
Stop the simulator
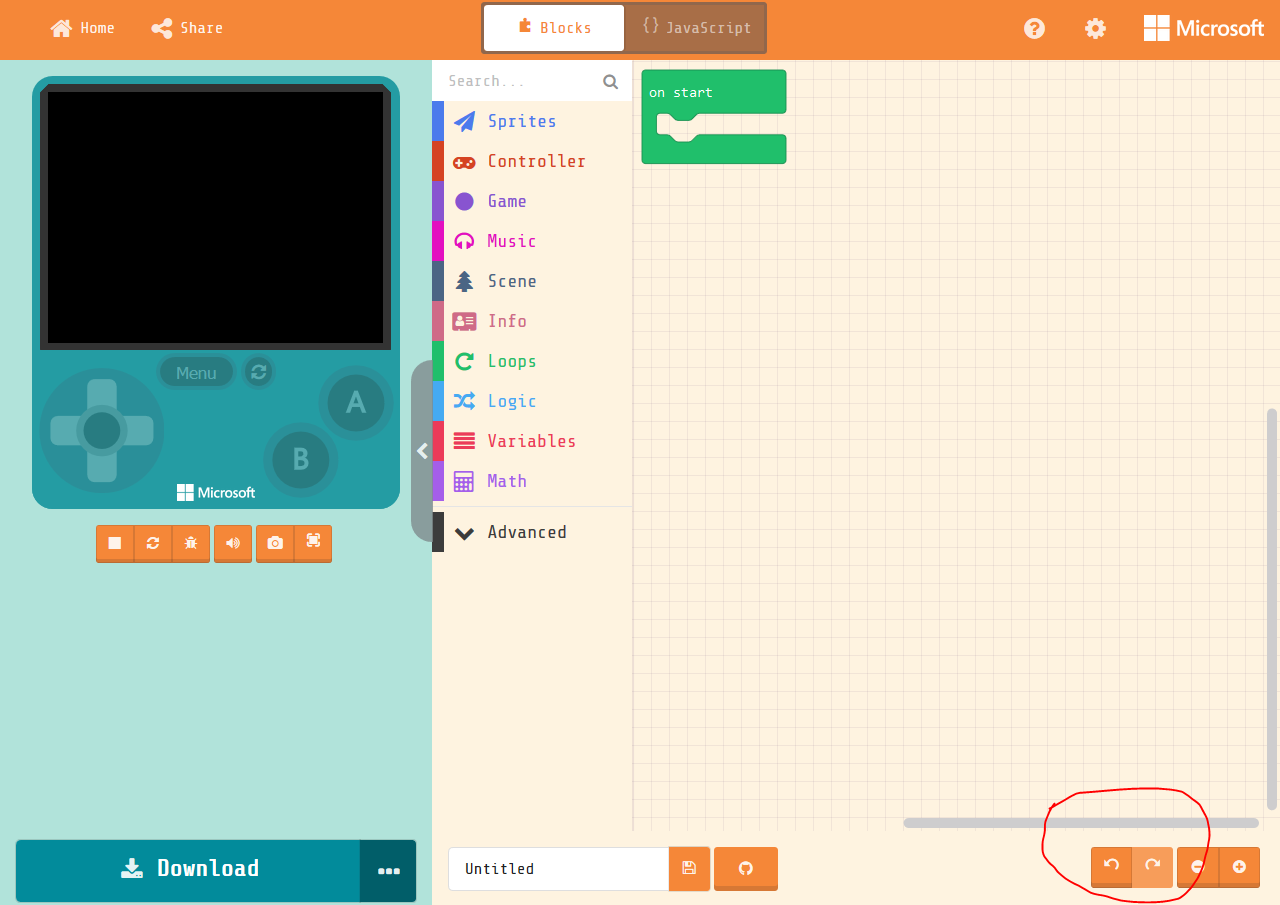[115, 543]
